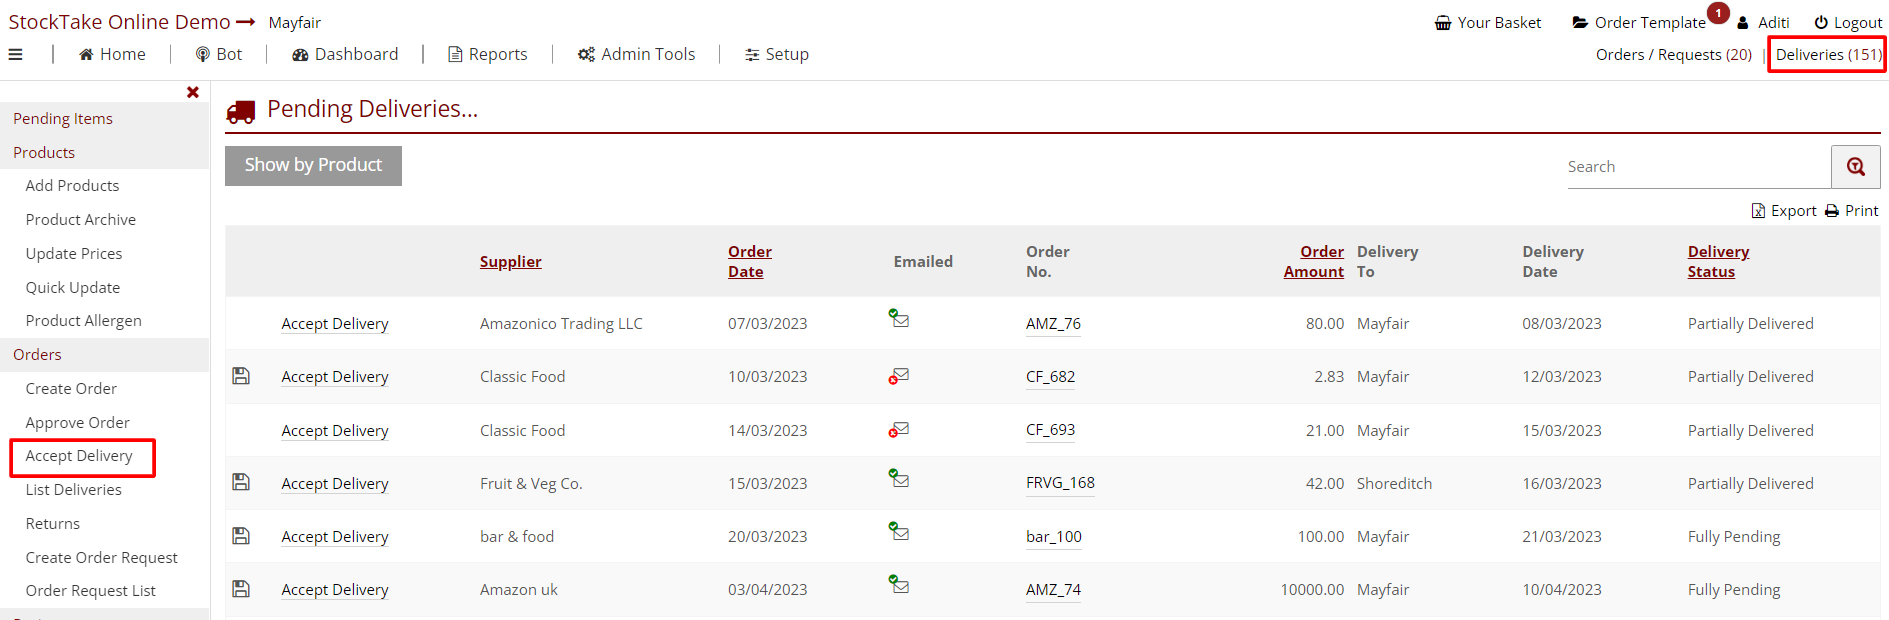Export the pending deliveries list
The image size is (1889, 620).
1784,211
